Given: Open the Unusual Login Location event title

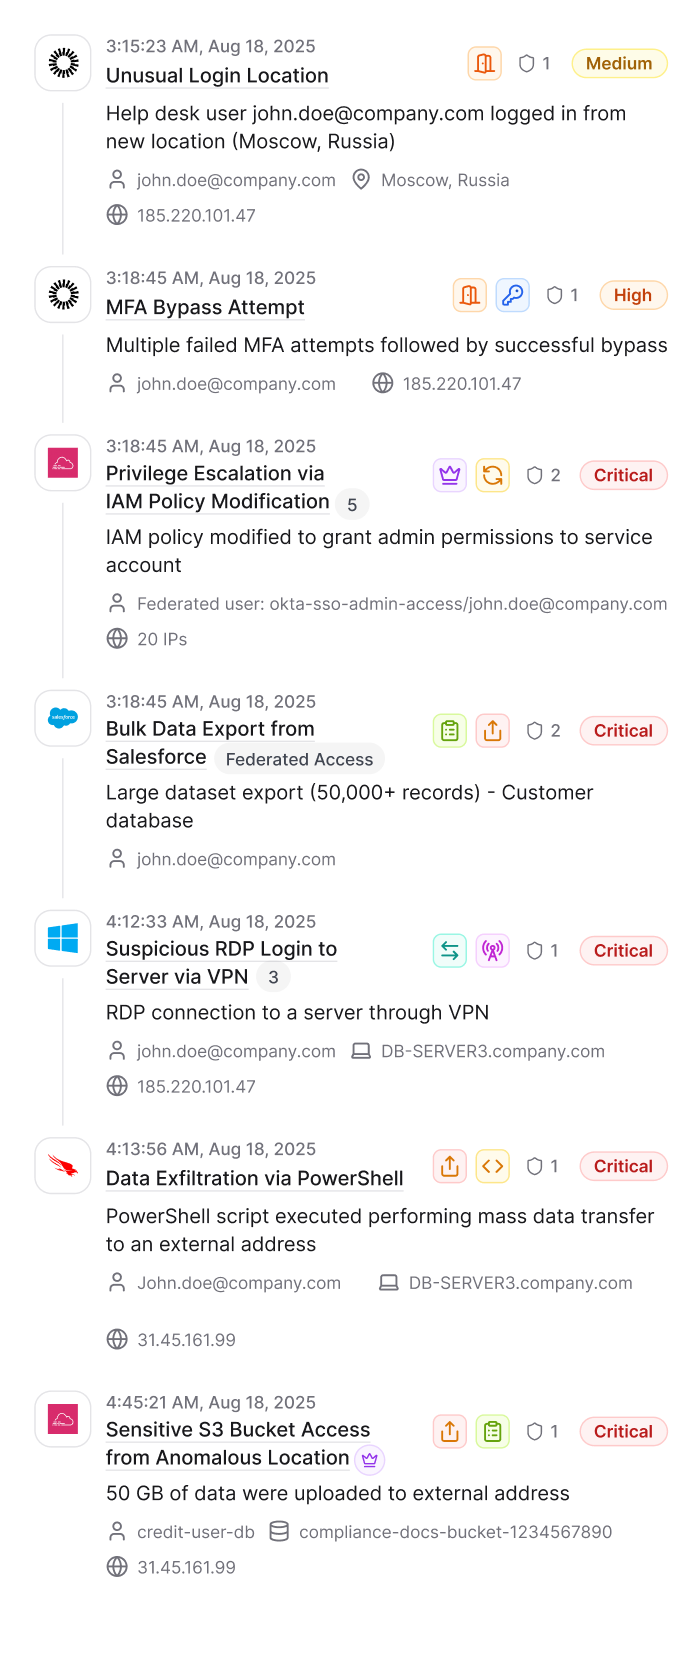Looking at the screenshot, I should [217, 76].
